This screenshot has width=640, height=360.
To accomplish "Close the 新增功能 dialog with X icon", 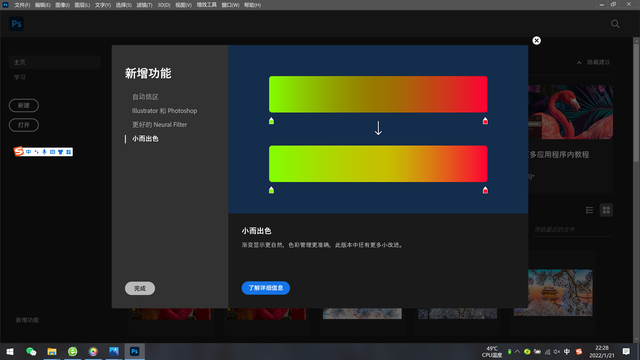I will pos(536,40).
